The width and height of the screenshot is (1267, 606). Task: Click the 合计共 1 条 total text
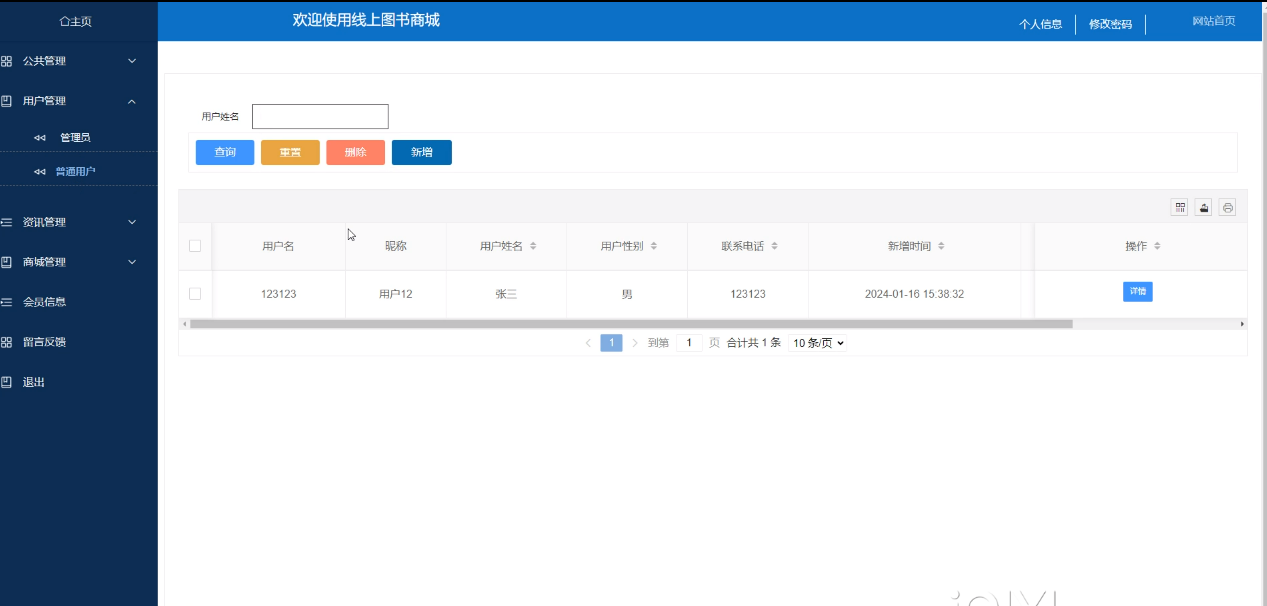tap(753, 343)
